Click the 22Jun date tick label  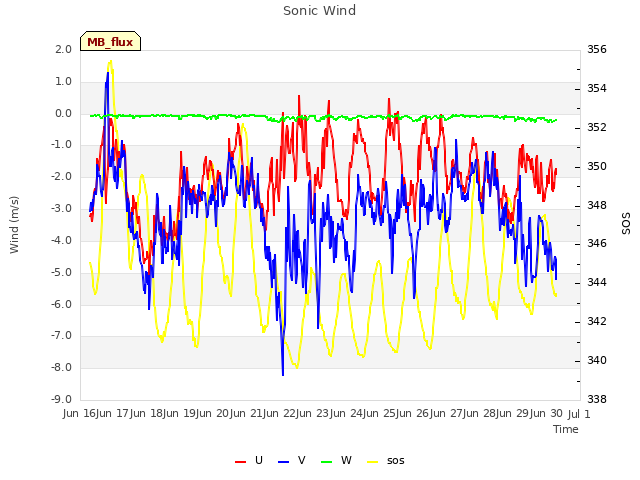click(x=298, y=413)
